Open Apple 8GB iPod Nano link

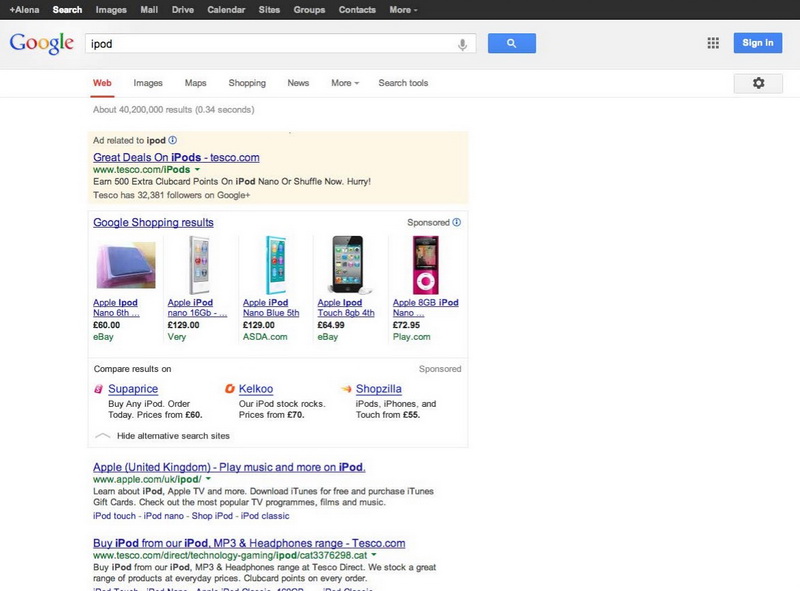426,308
